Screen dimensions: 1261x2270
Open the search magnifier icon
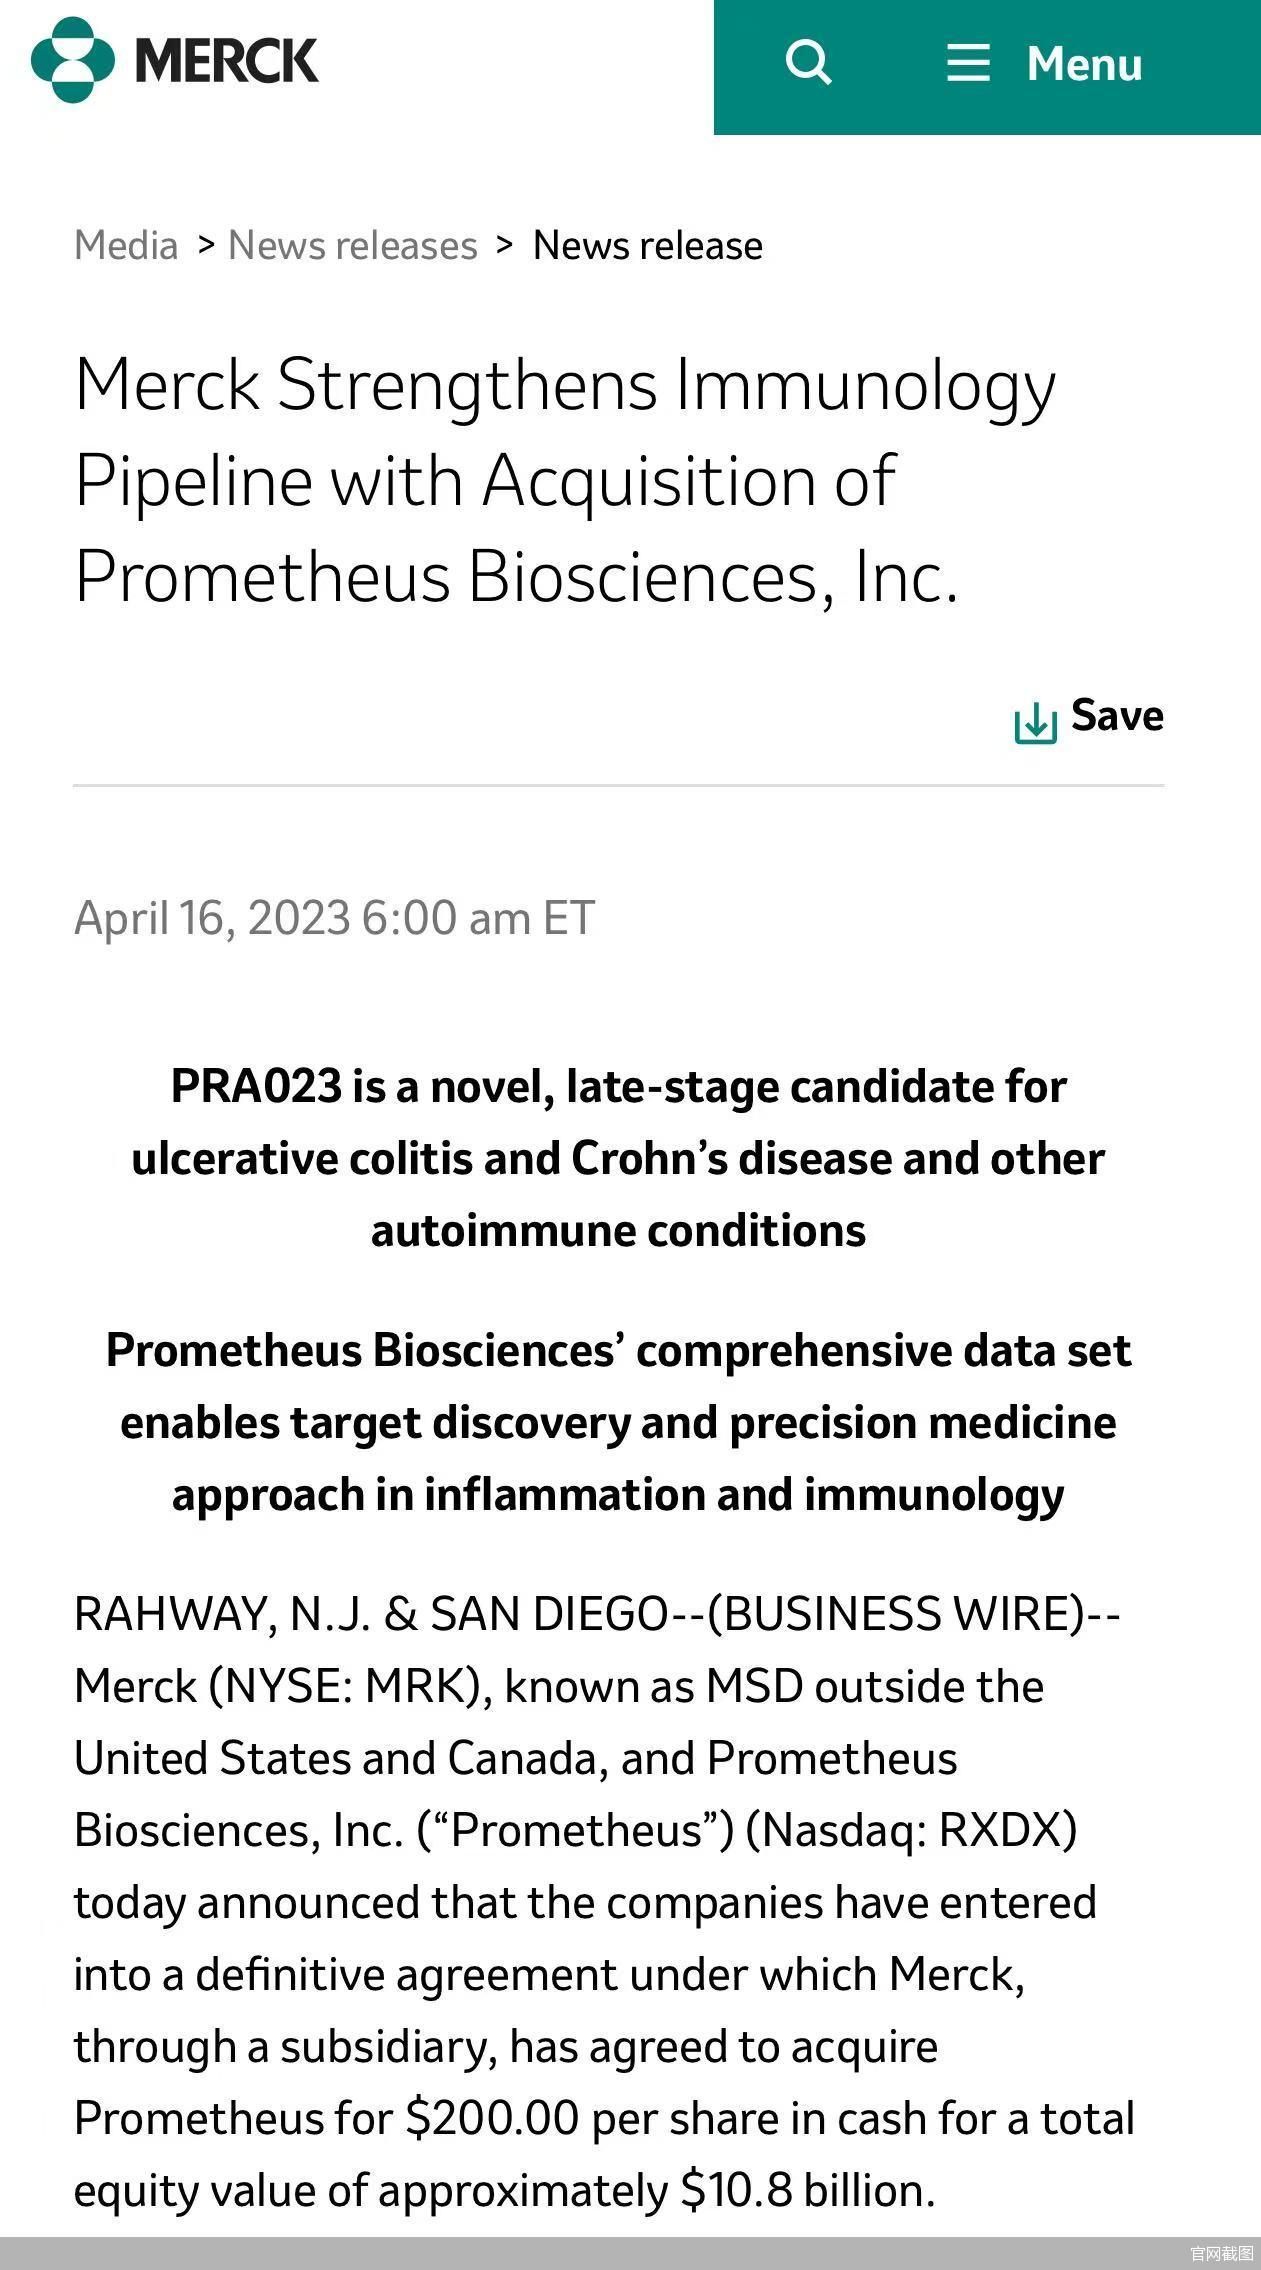808,63
